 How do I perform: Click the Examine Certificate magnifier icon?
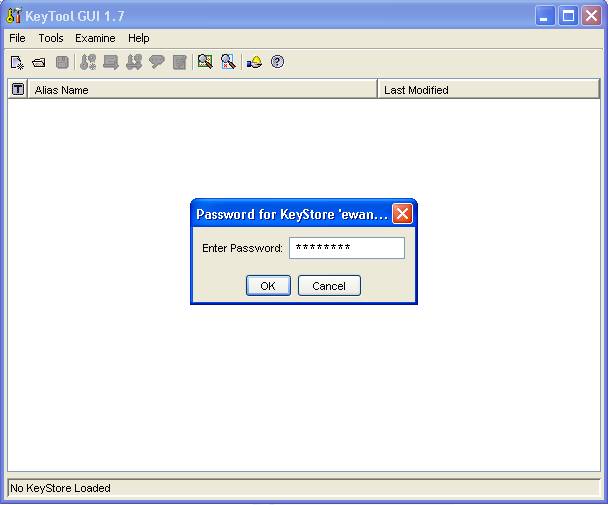(x=205, y=62)
